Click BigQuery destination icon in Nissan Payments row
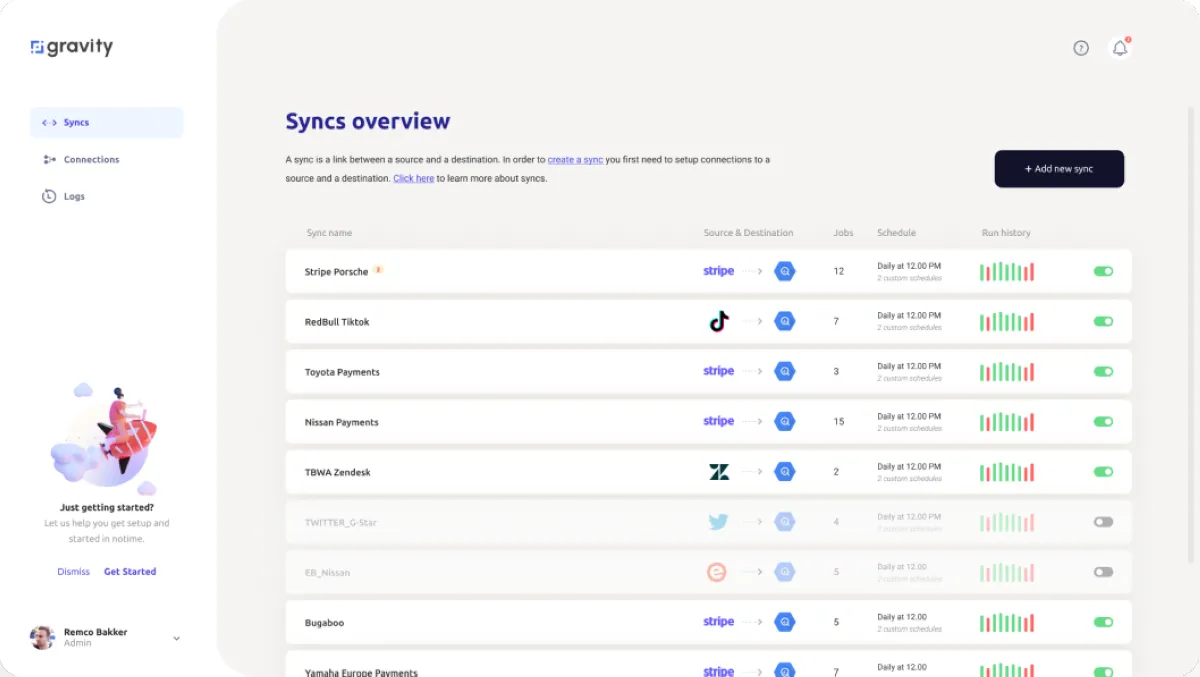The image size is (1200, 677). pyautogui.click(x=785, y=421)
